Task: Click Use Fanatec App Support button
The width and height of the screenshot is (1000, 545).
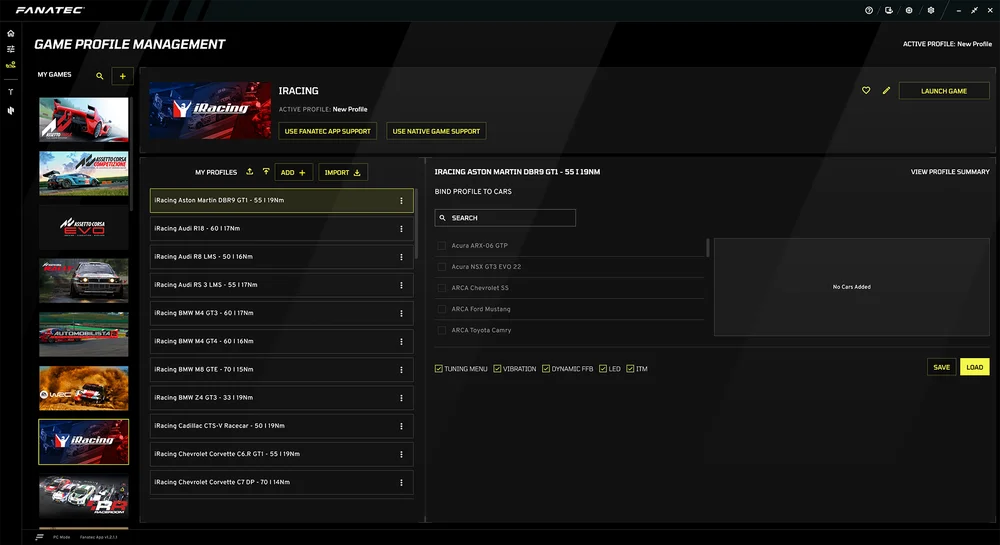Action: tap(327, 131)
